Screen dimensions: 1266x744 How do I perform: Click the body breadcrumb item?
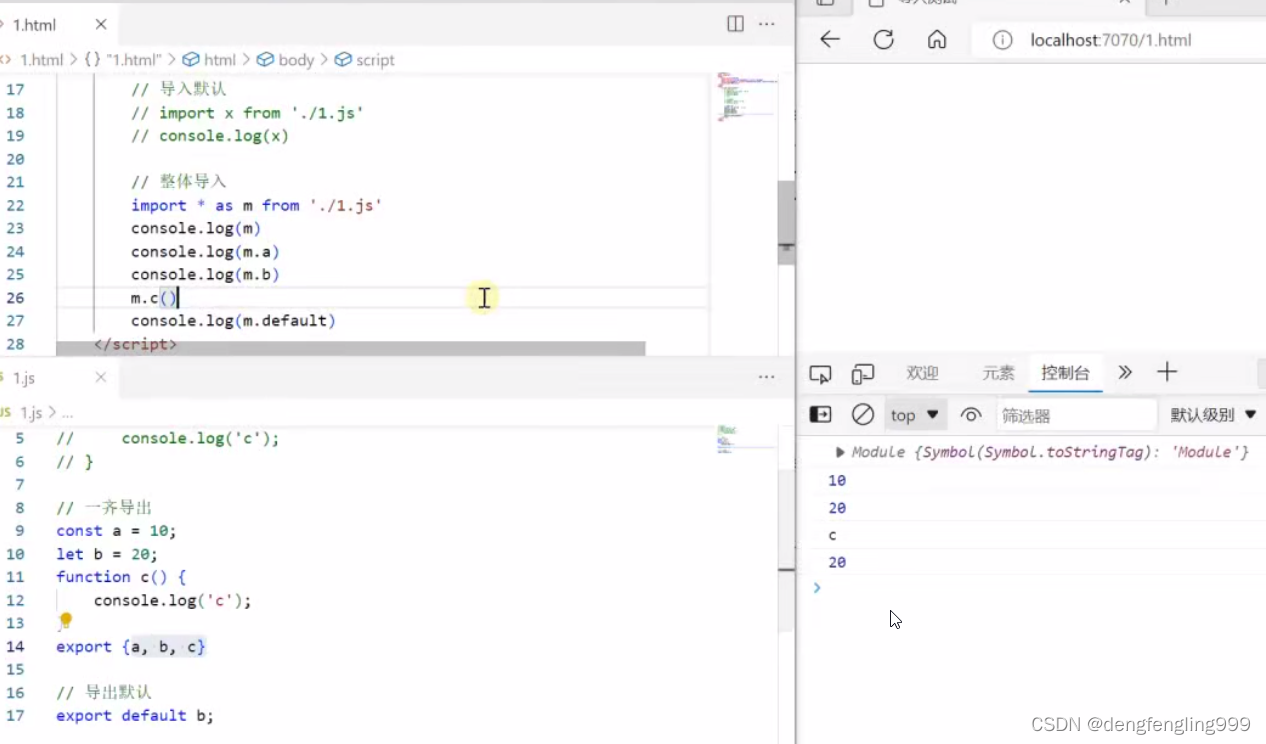click(286, 60)
